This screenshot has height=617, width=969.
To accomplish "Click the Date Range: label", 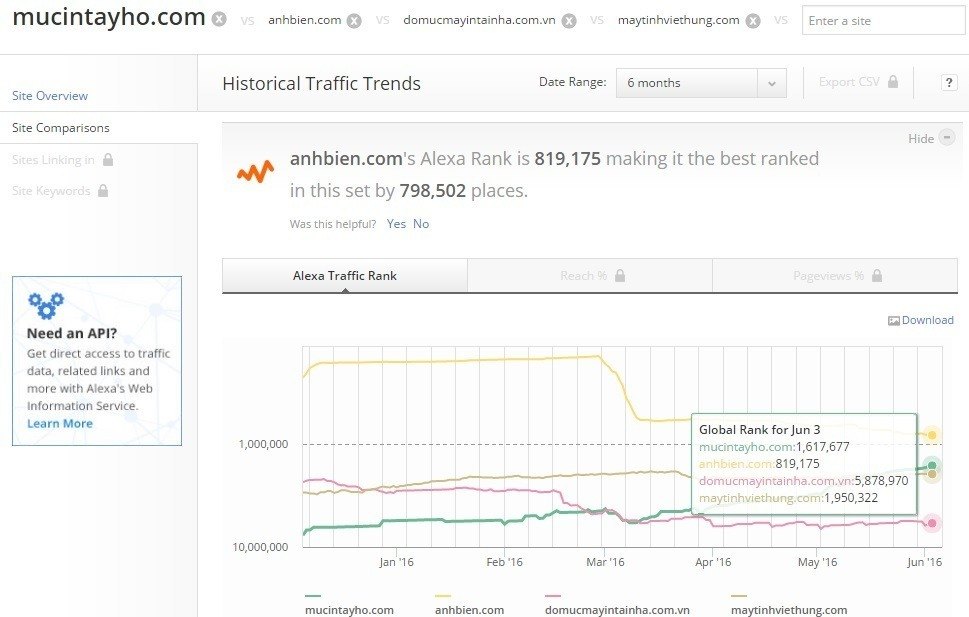I will click(x=572, y=82).
